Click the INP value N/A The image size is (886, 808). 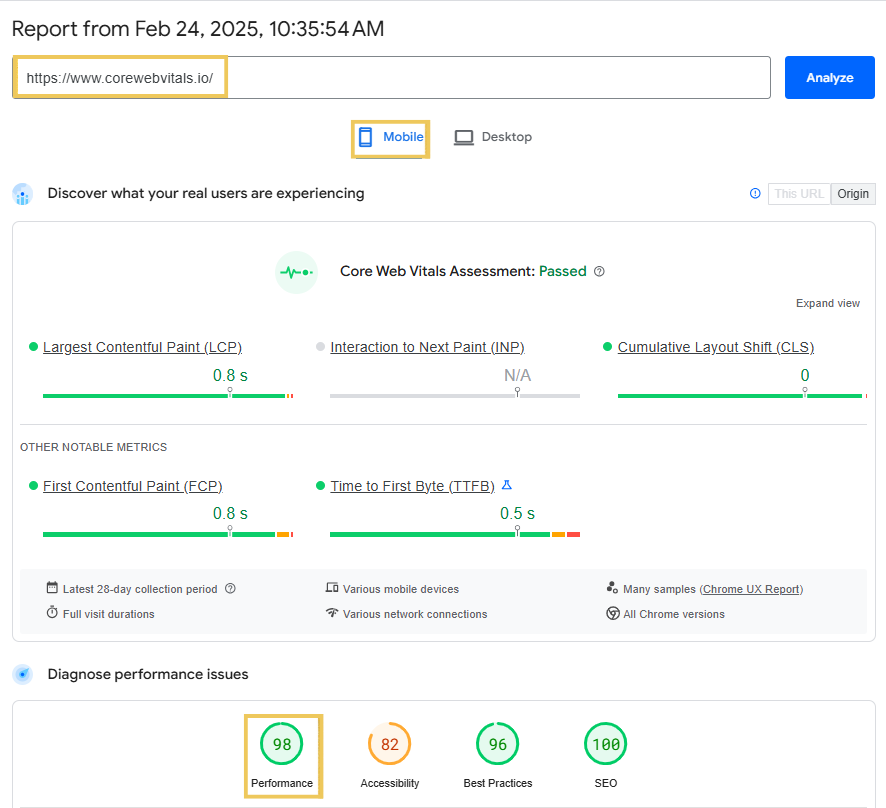tap(517, 375)
